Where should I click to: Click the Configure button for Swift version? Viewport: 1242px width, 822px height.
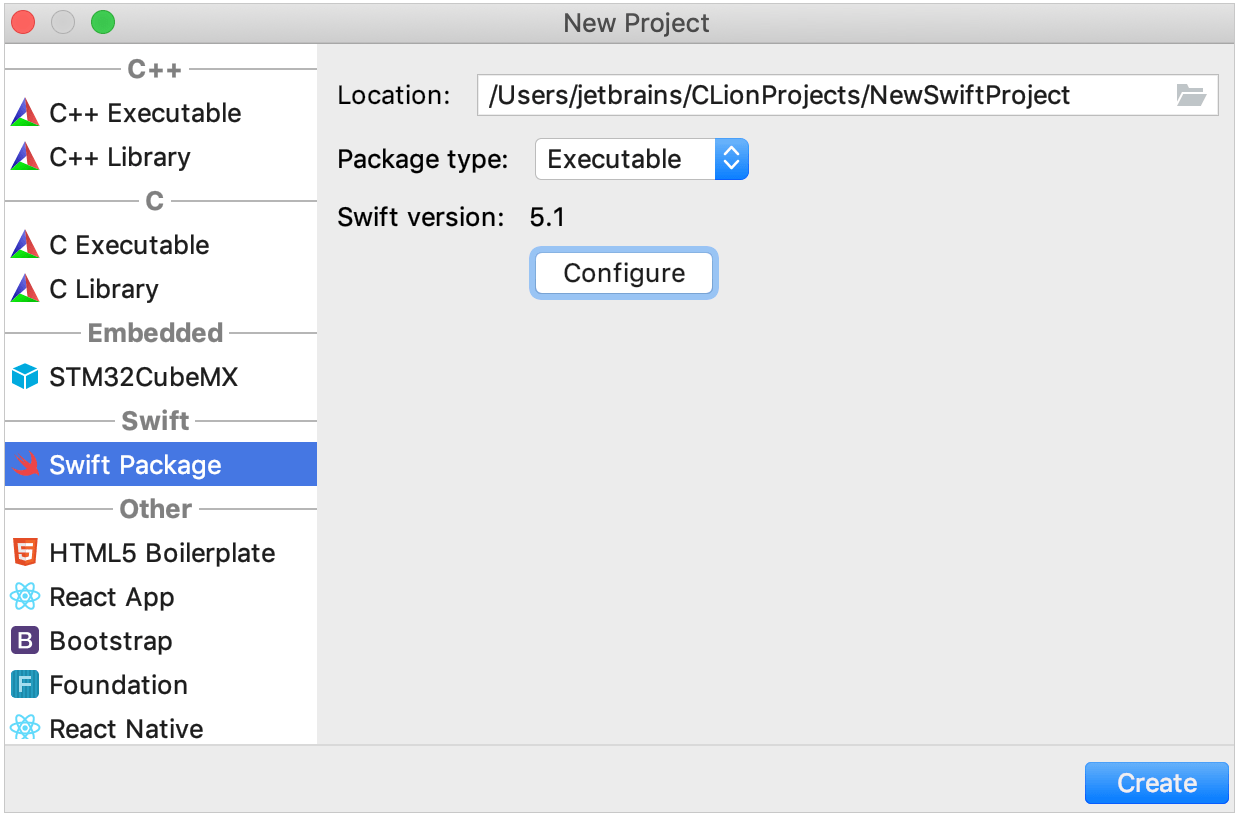click(623, 272)
